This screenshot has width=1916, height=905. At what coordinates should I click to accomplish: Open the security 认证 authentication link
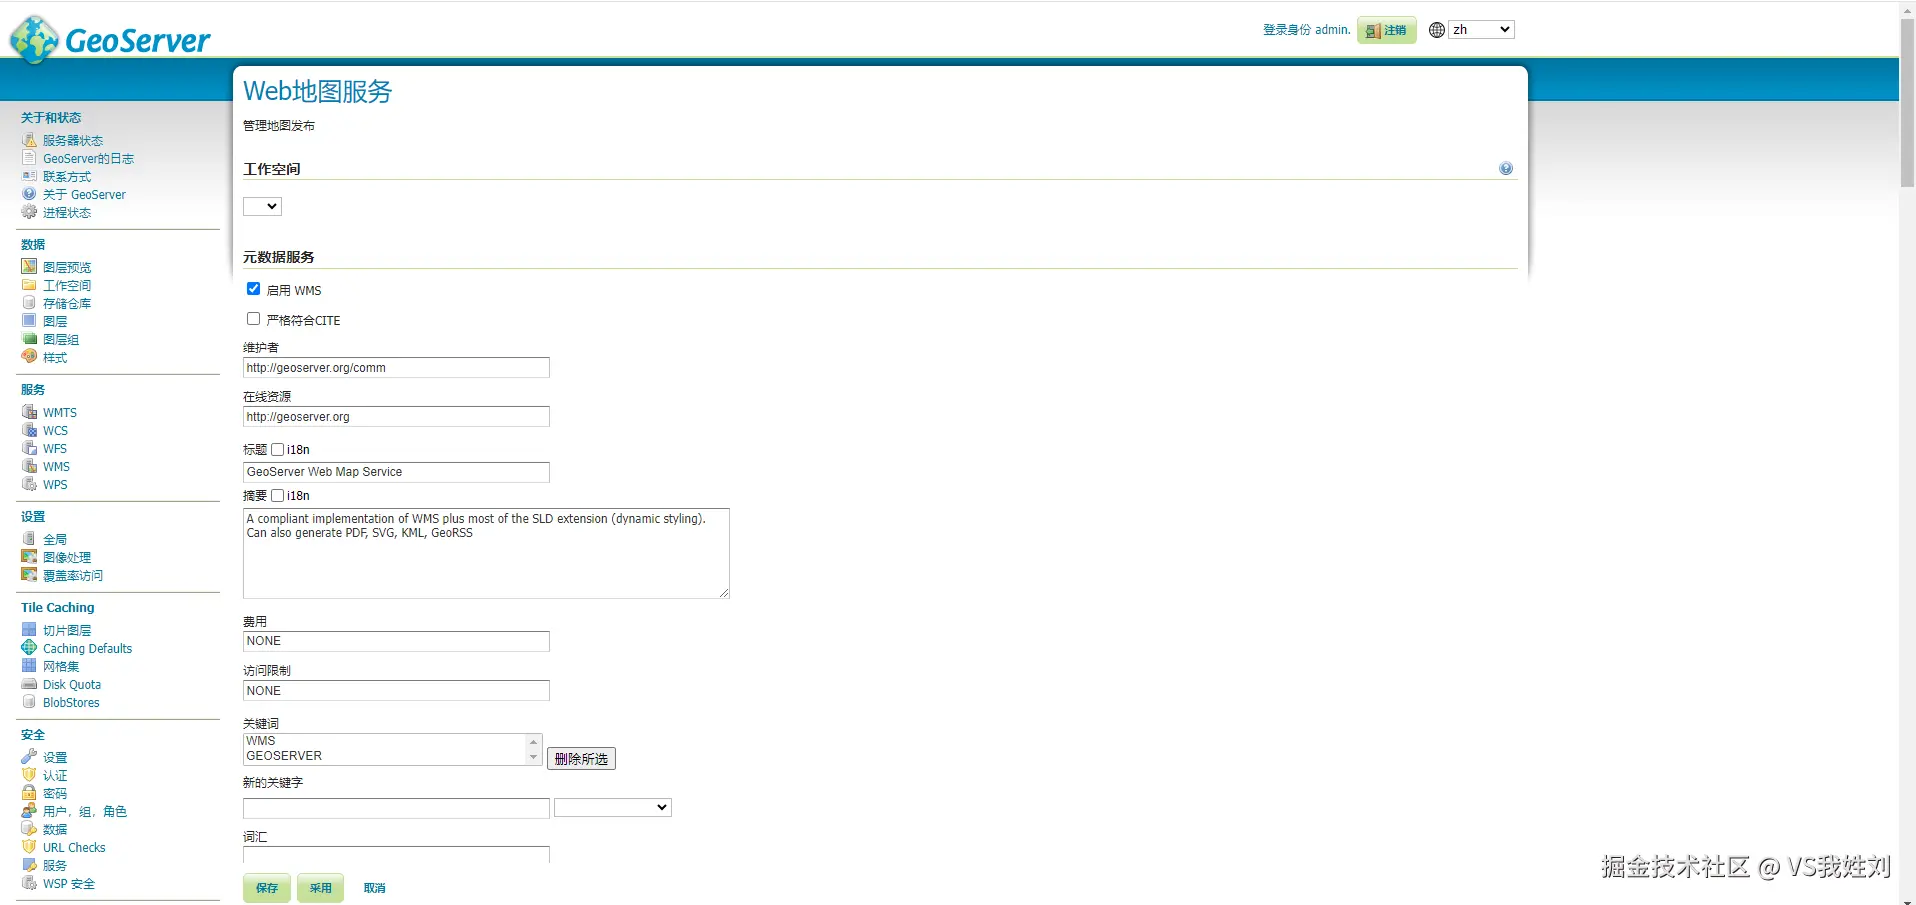pos(55,776)
